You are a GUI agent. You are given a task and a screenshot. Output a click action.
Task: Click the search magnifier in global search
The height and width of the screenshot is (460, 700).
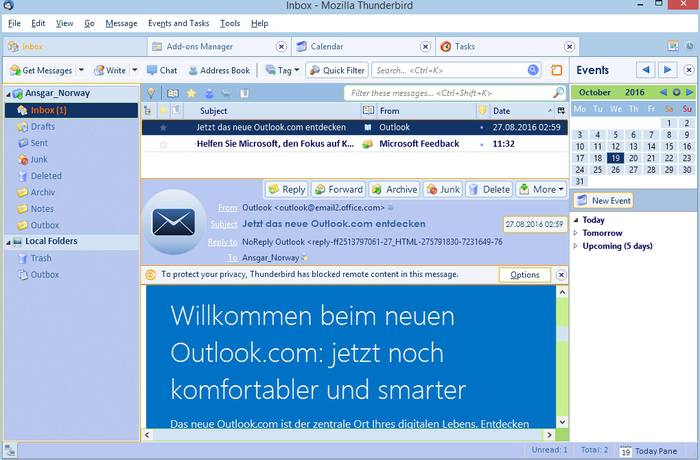tap(533, 70)
